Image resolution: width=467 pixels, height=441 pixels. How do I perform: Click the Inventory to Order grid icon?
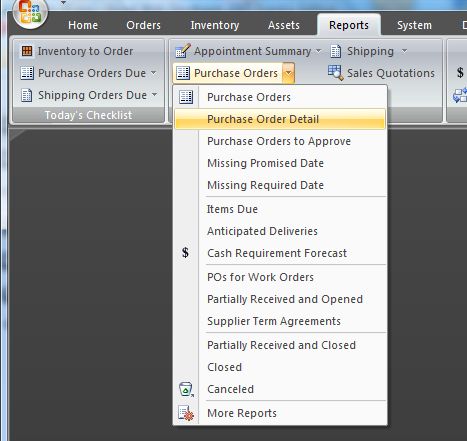[x=27, y=51]
